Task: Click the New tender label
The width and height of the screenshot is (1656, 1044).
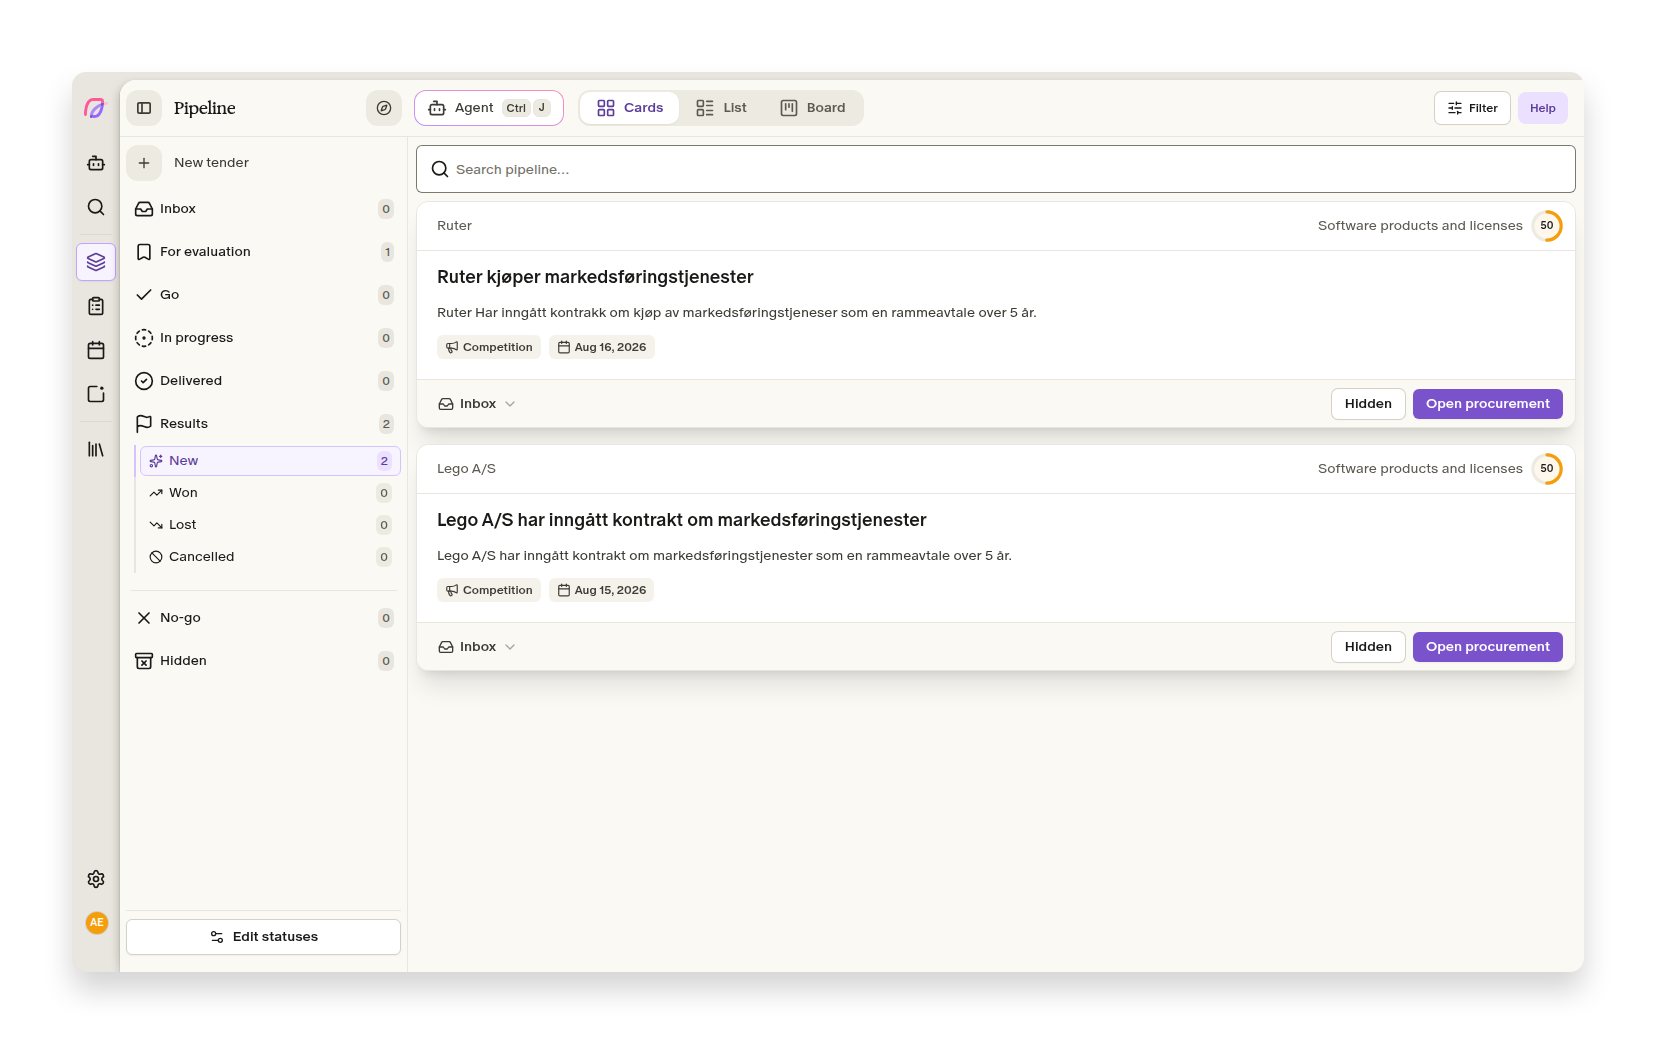Action: click(211, 163)
